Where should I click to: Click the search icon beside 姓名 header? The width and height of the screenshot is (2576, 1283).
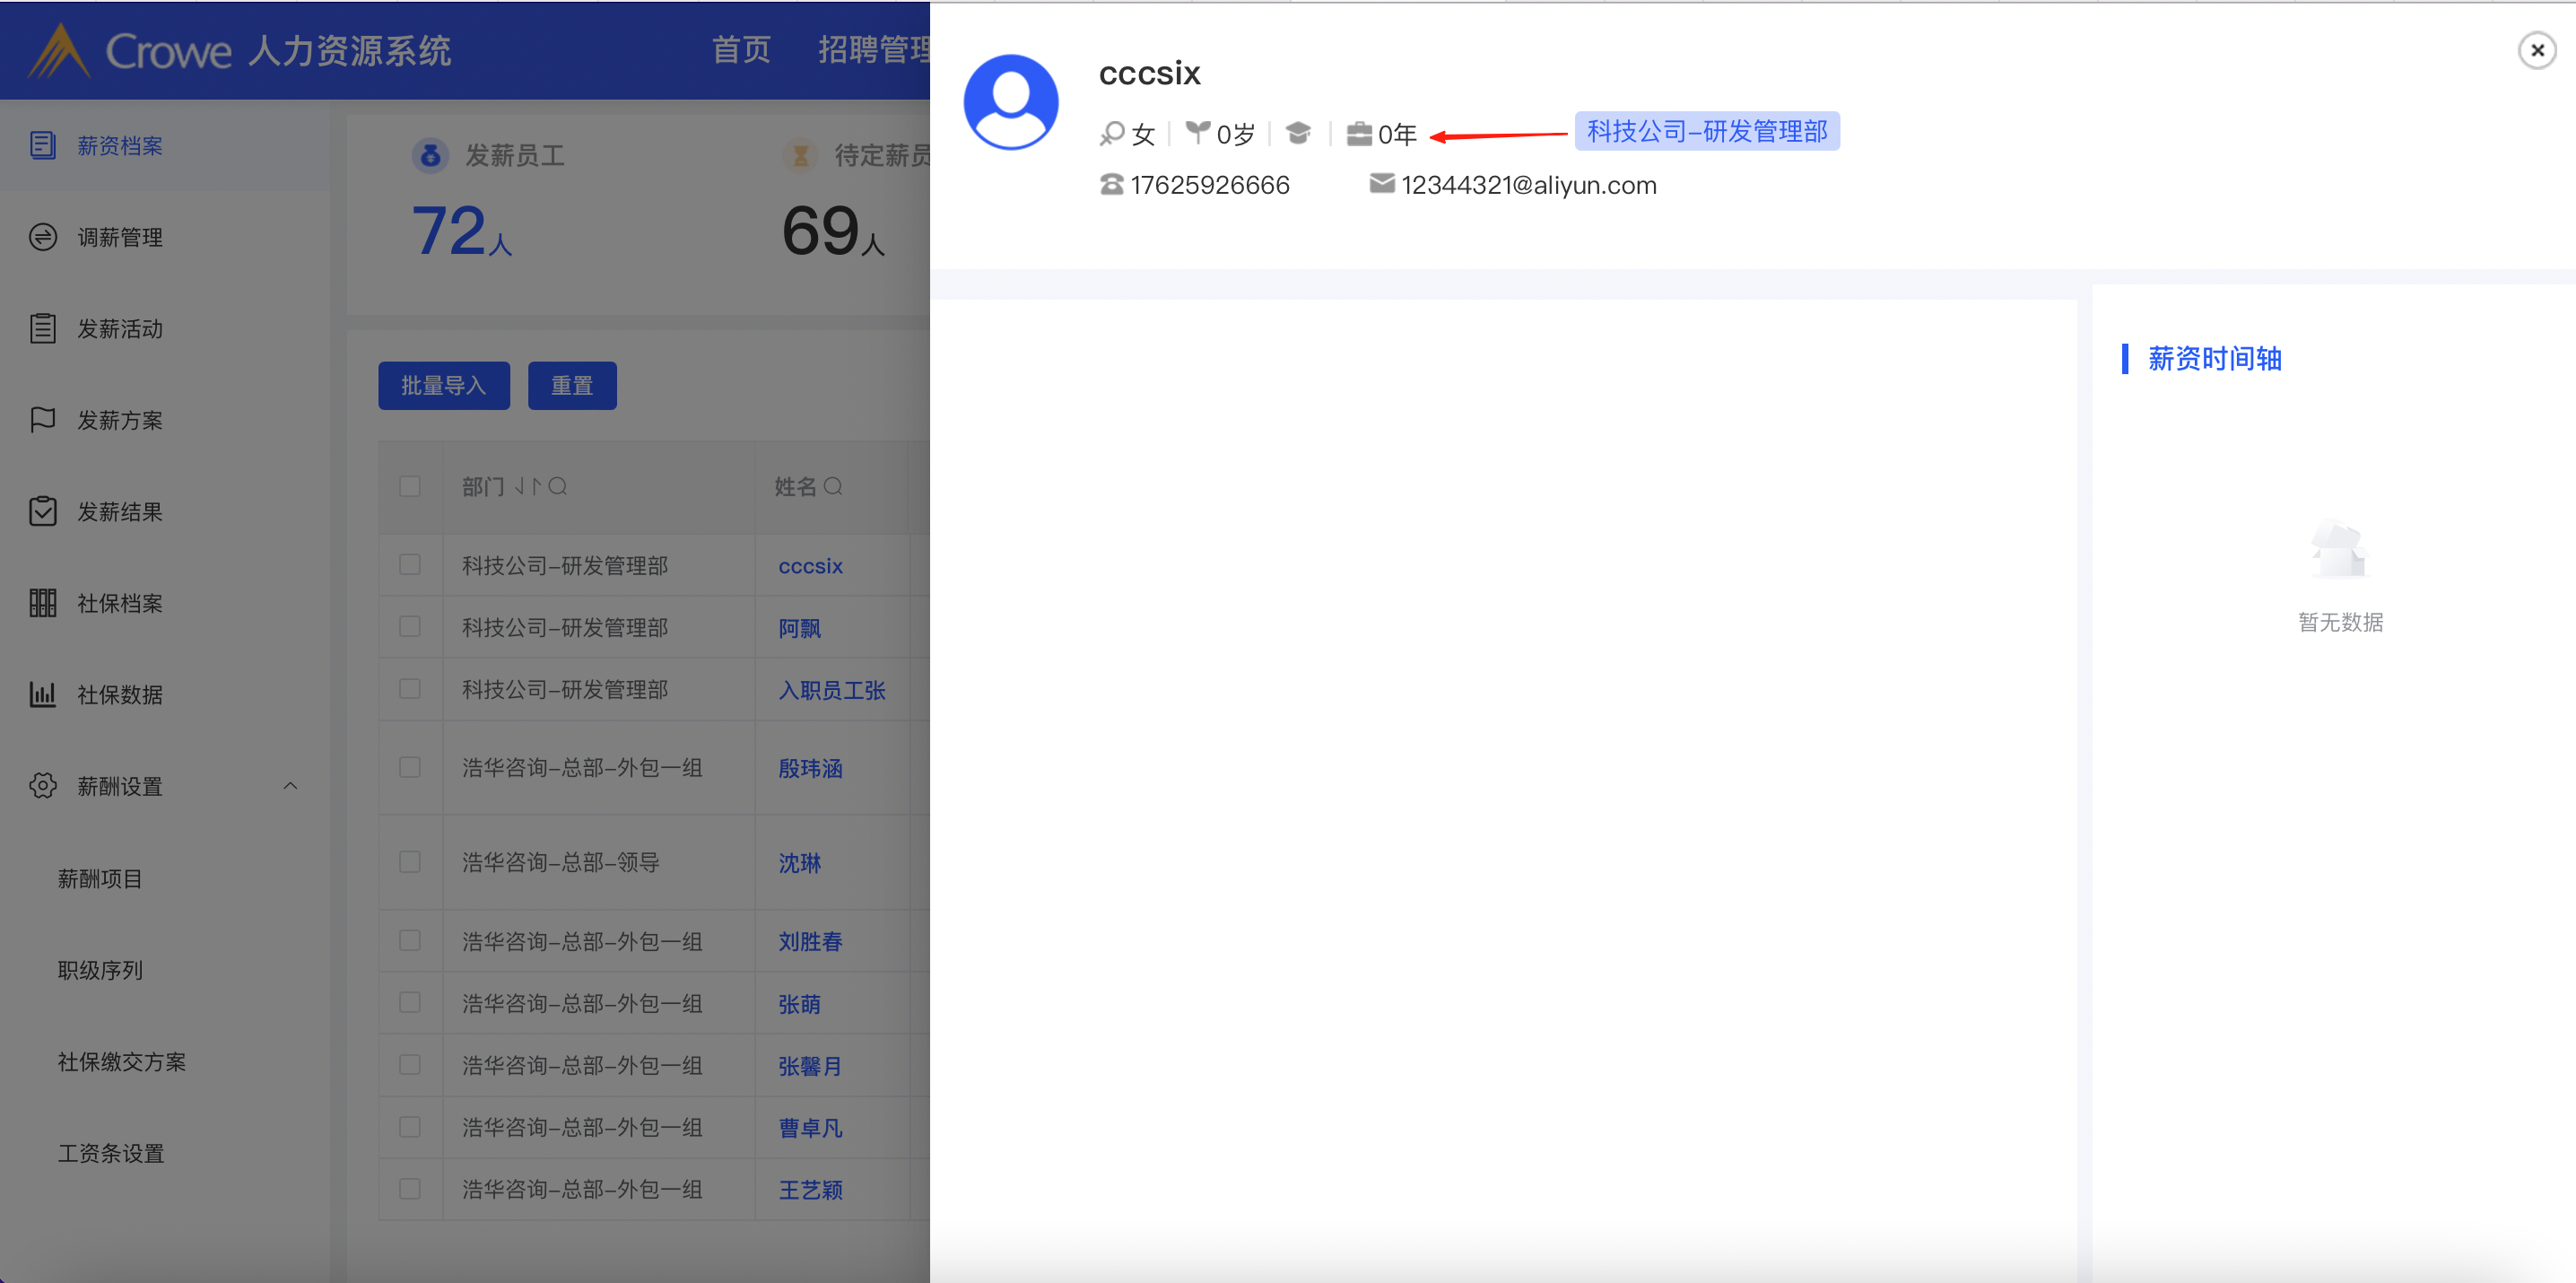[833, 486]
